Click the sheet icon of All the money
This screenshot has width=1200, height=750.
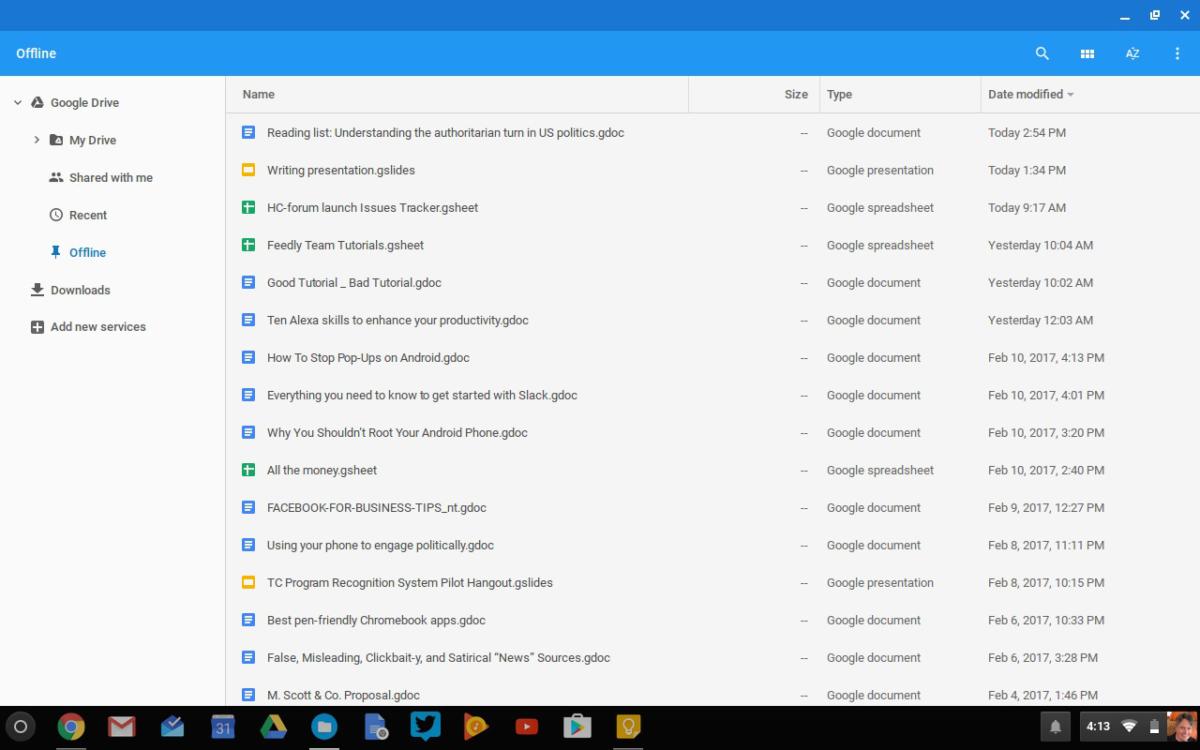tap(249, 470)
